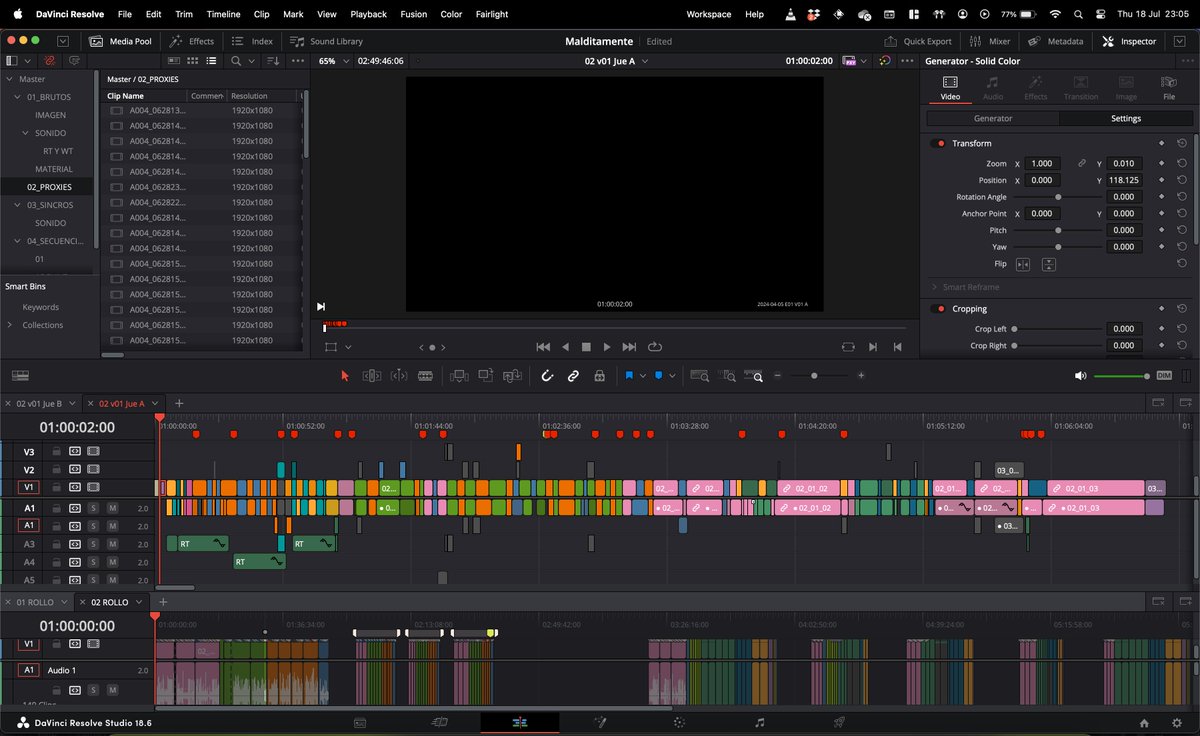This screenshot has width=1200, height=736.
Task: Toggle the Inspector panel
Action: tap(1129, 41)
